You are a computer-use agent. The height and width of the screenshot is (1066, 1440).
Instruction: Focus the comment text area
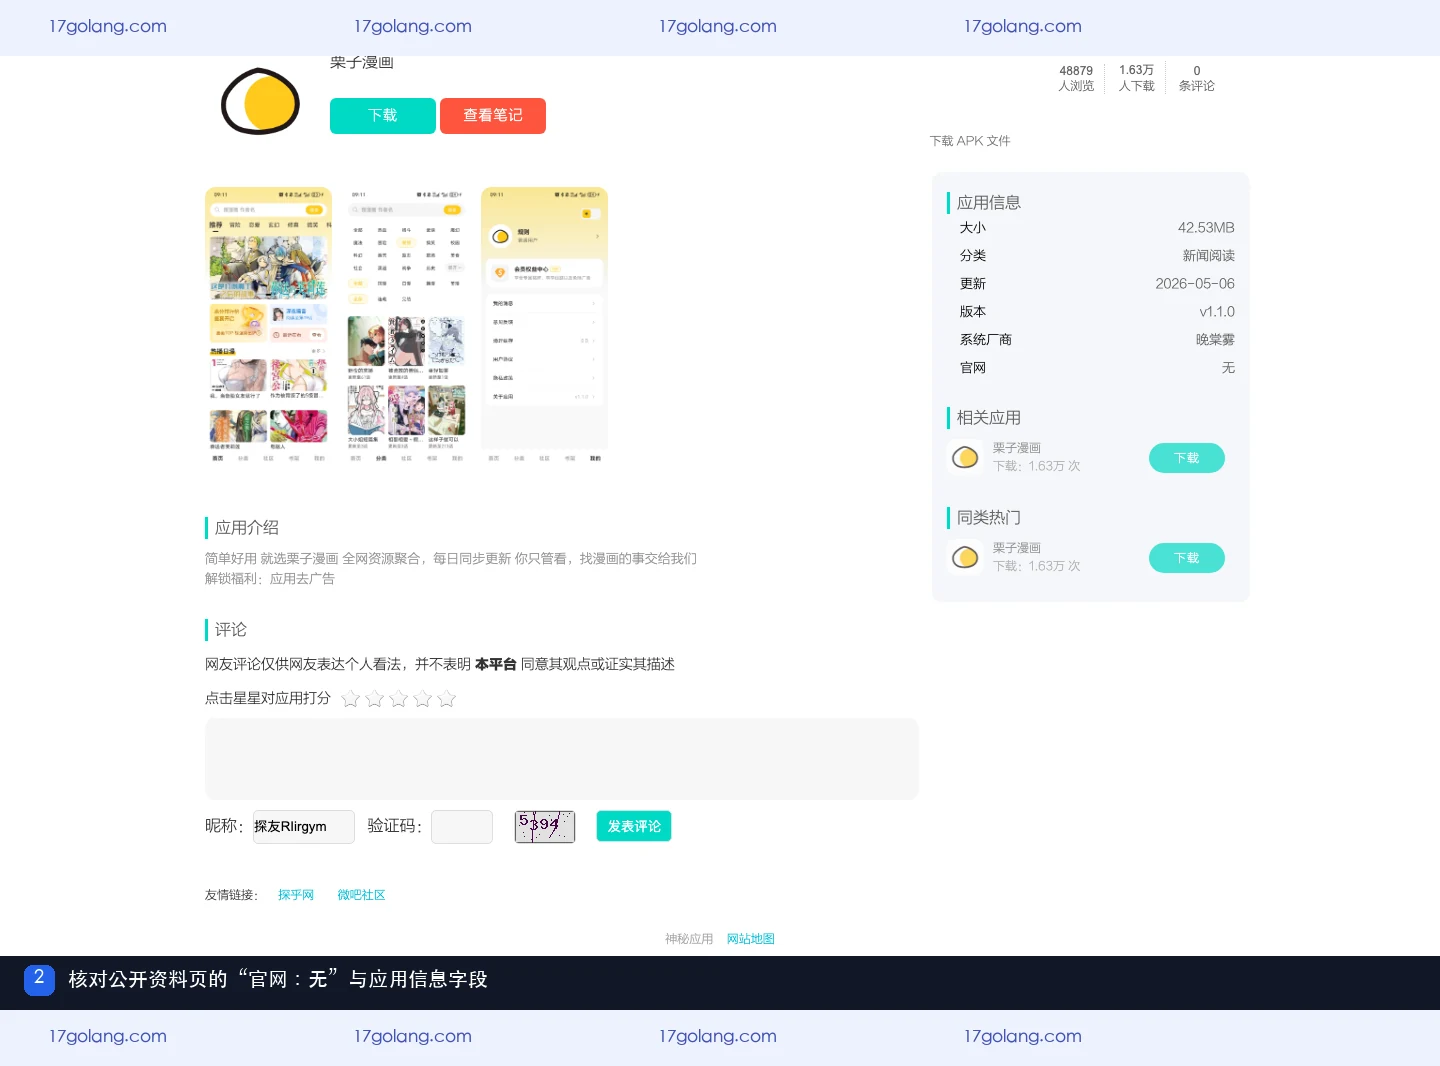(x=562, y=759)
